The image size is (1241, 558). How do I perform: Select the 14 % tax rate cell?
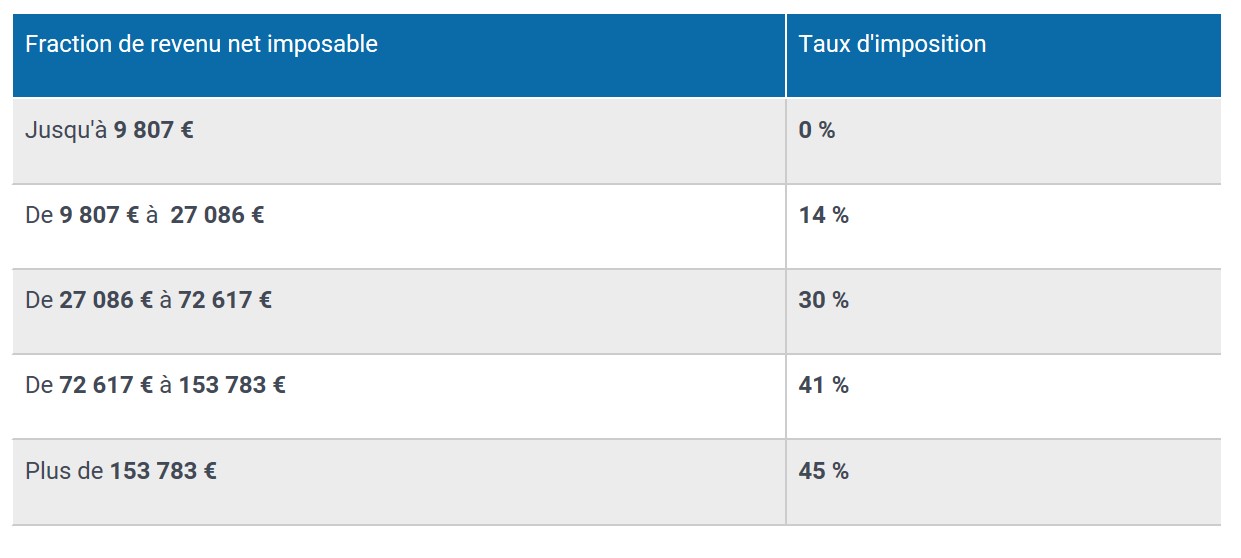coord(1004,227)
